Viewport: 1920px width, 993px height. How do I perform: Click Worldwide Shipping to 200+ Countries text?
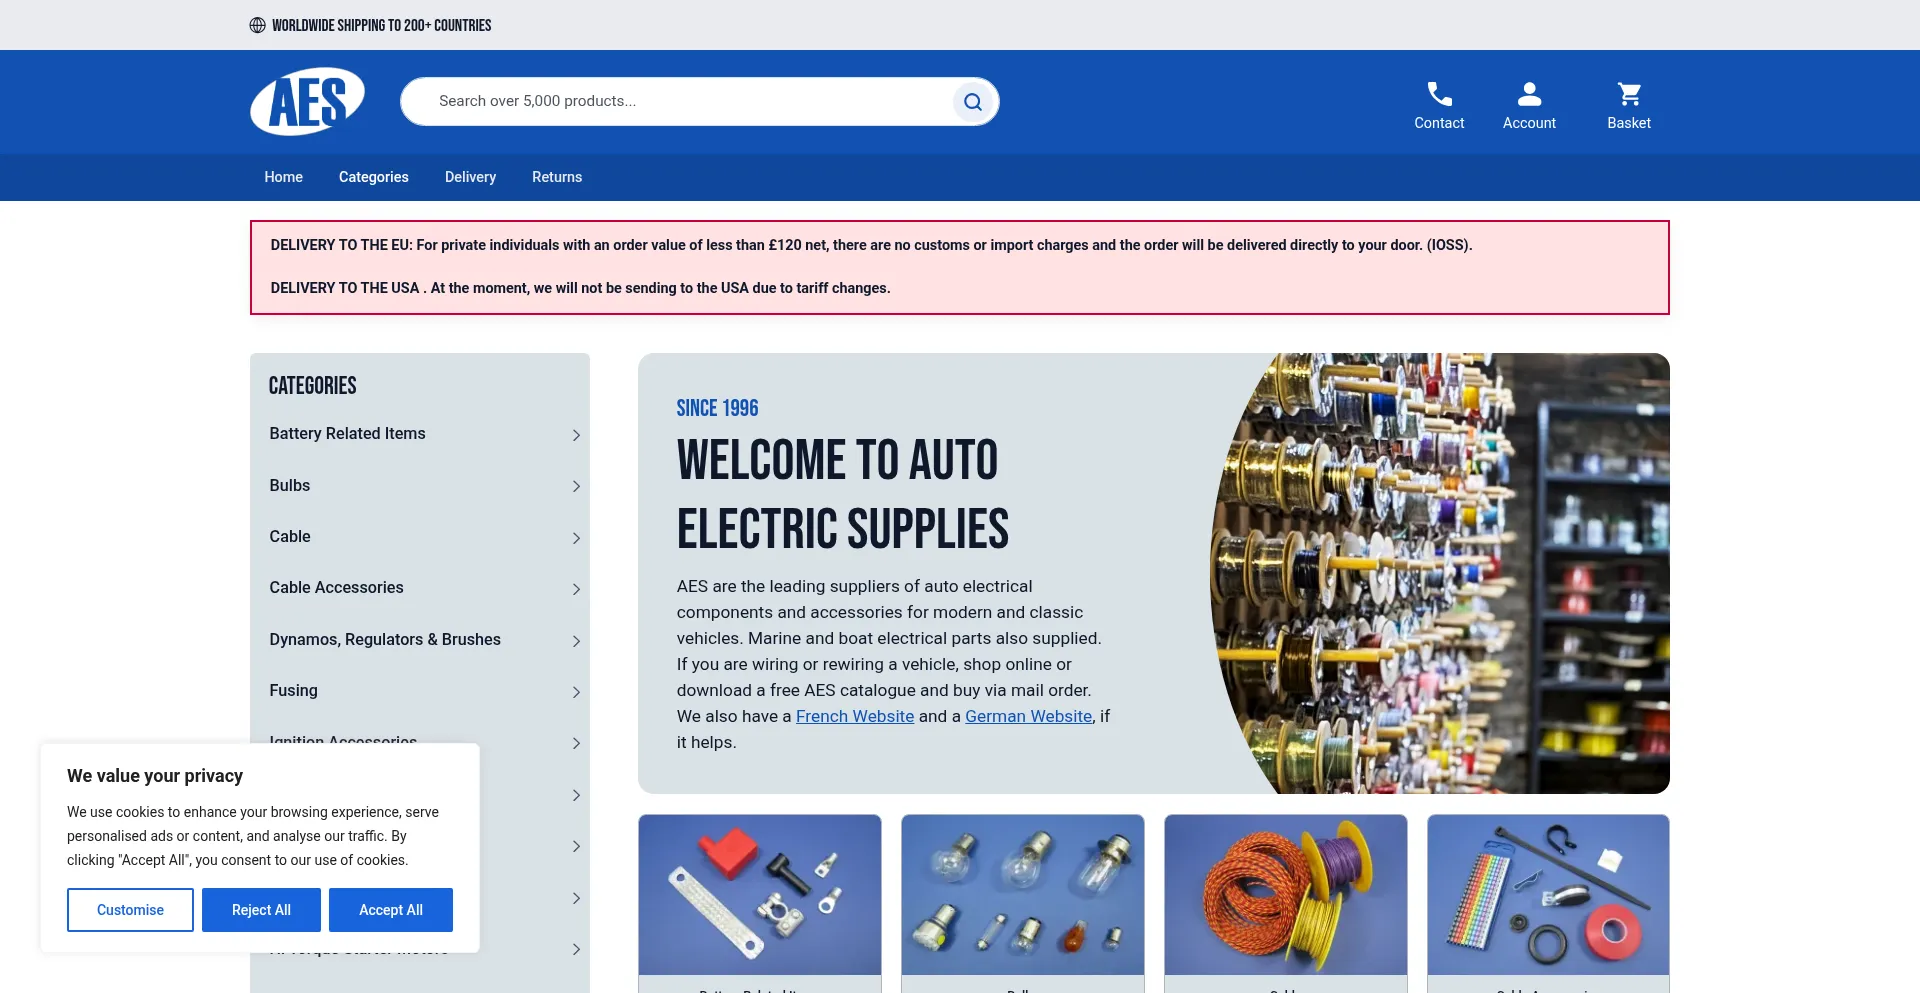[x=382, y=25]
